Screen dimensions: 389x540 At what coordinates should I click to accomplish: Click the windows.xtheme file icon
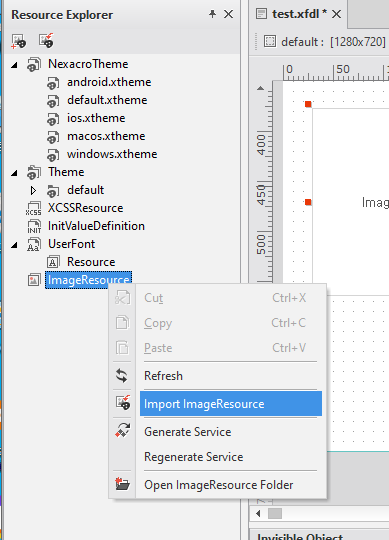[53, 155]
